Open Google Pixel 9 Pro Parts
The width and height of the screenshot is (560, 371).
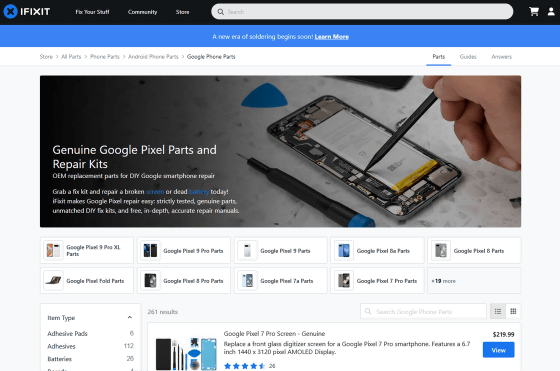click(184, 250)
